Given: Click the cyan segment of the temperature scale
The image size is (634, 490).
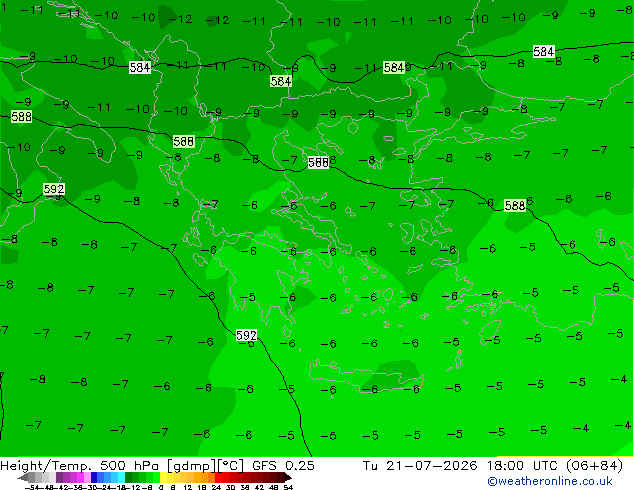Looking at the screenshot, I should [121, 477].
